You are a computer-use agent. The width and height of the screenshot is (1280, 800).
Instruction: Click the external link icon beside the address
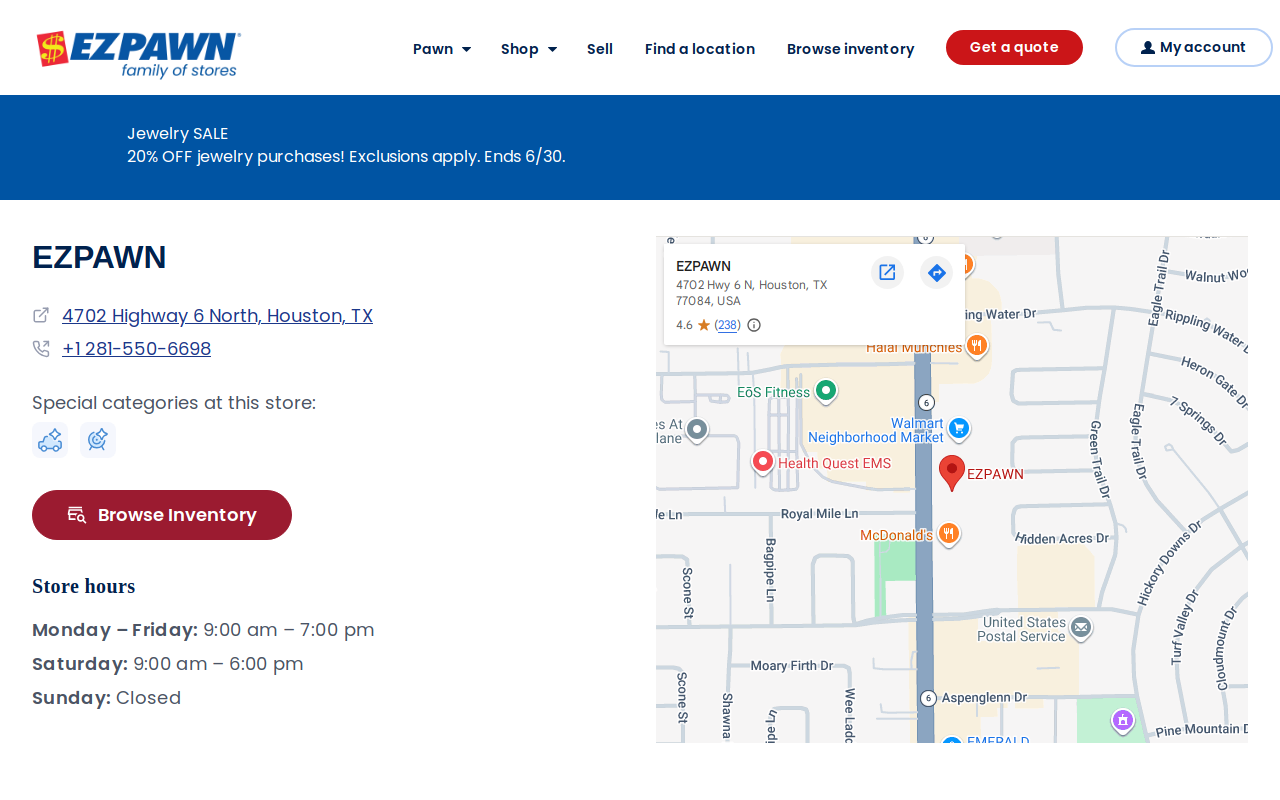point(41,315)
